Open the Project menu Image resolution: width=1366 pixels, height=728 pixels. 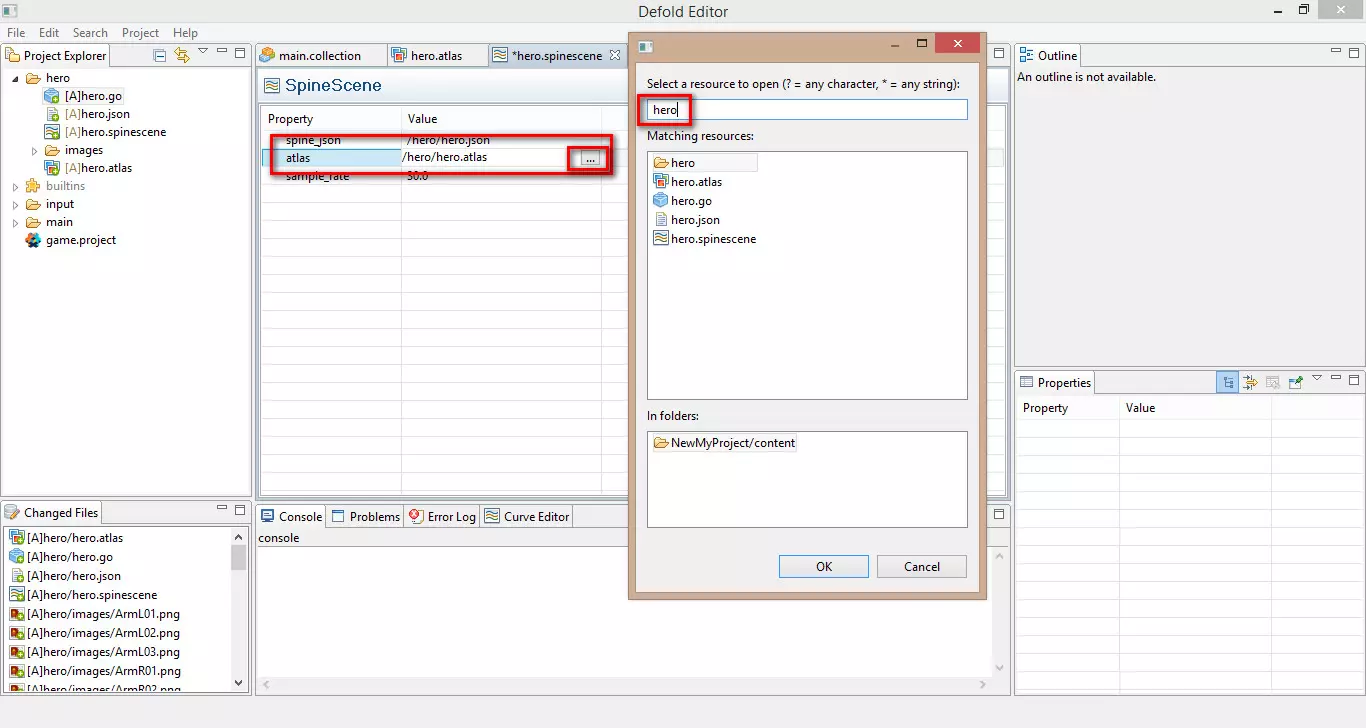(x=140, y=32)
